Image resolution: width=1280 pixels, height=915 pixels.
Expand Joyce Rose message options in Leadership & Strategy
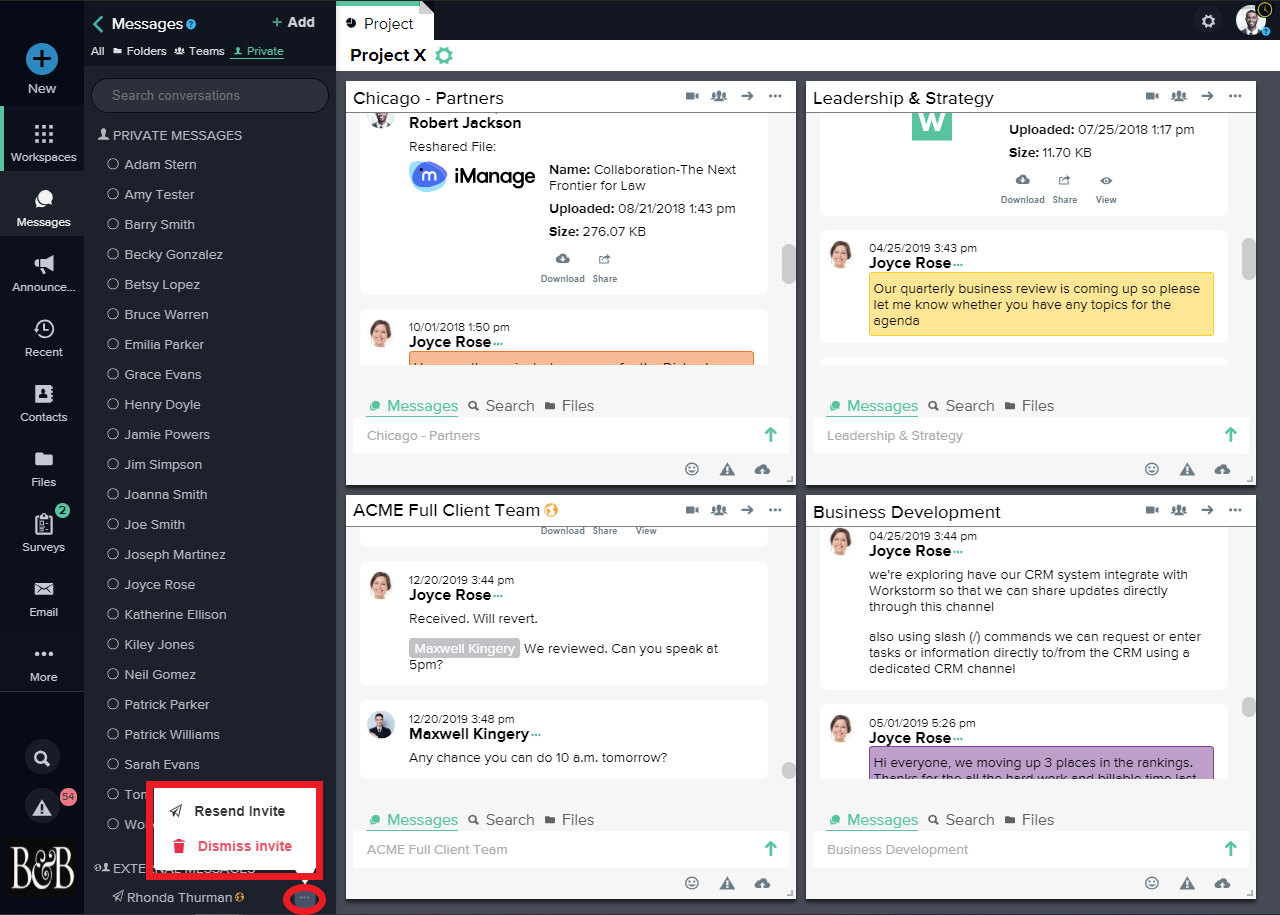point(957,265)
